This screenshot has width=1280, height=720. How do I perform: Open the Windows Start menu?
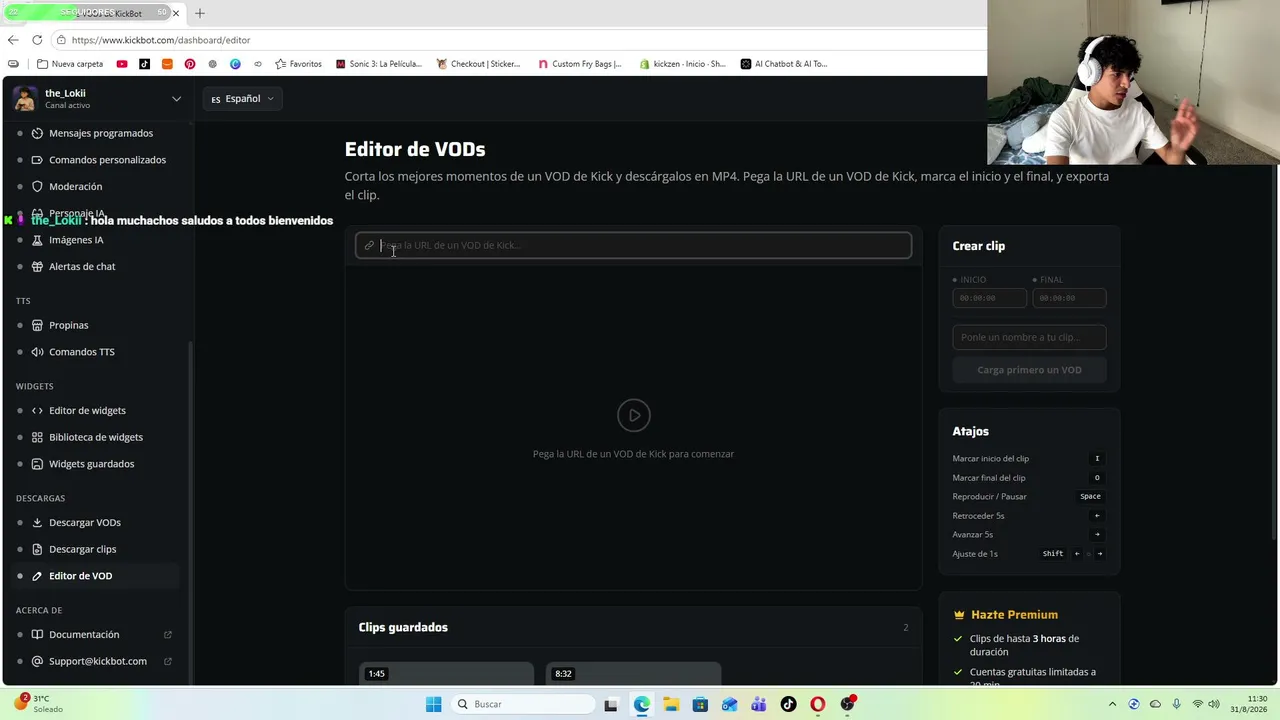pos(433,704)
